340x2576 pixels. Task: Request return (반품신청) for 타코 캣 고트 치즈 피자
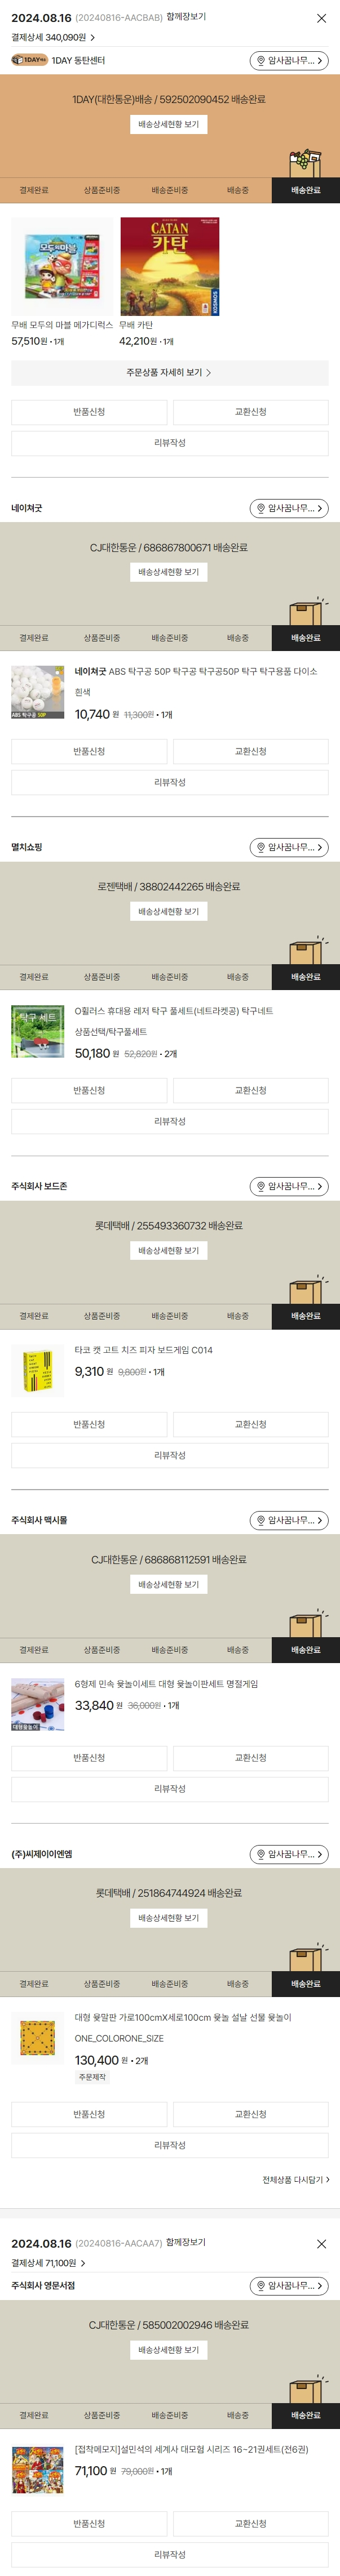click(x=89, y=1424)
